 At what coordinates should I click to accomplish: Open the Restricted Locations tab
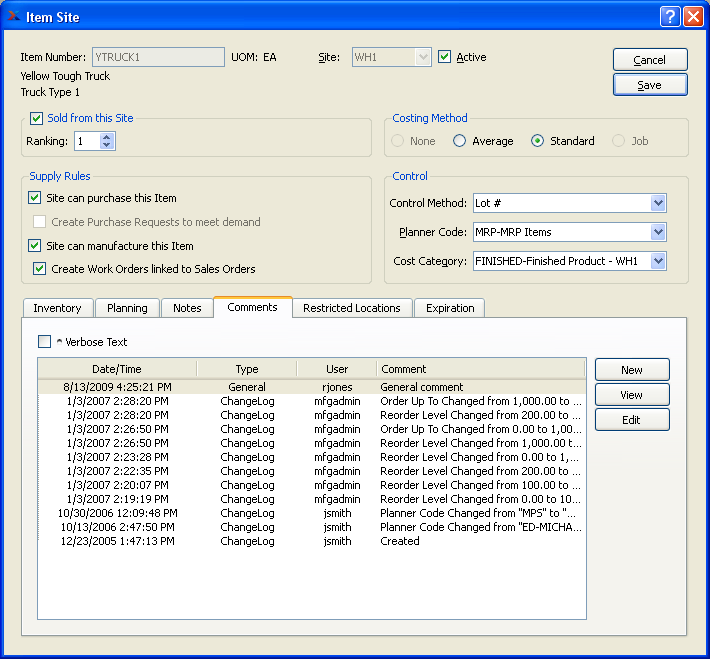(351, 308)
